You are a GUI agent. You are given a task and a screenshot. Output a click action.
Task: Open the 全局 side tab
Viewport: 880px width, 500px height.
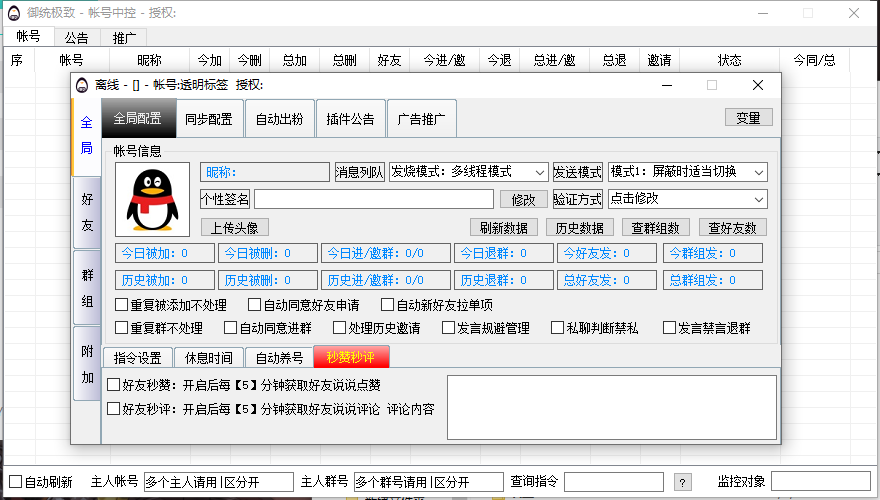(86, 136)
